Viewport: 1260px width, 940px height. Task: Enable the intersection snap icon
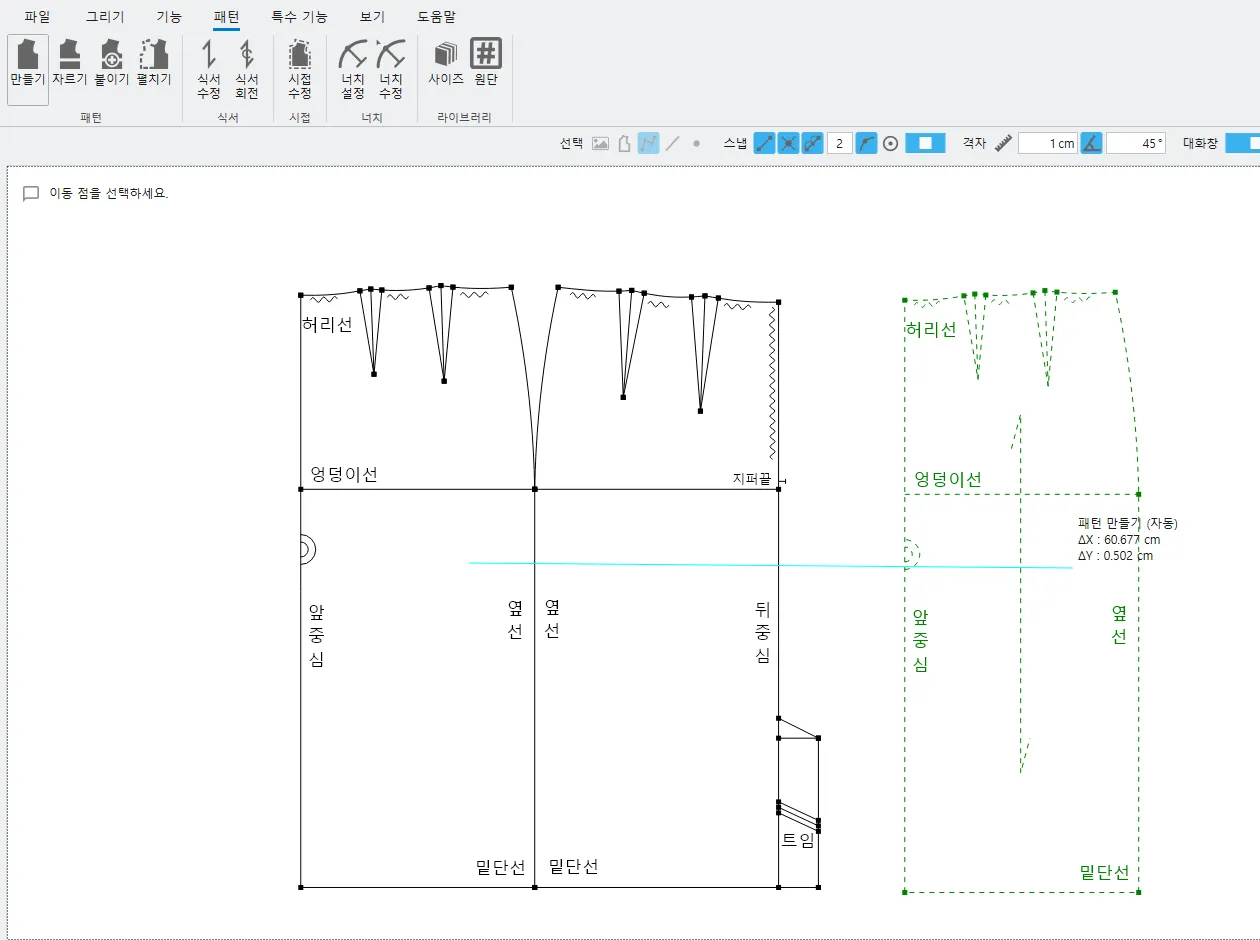click(789, 143)
